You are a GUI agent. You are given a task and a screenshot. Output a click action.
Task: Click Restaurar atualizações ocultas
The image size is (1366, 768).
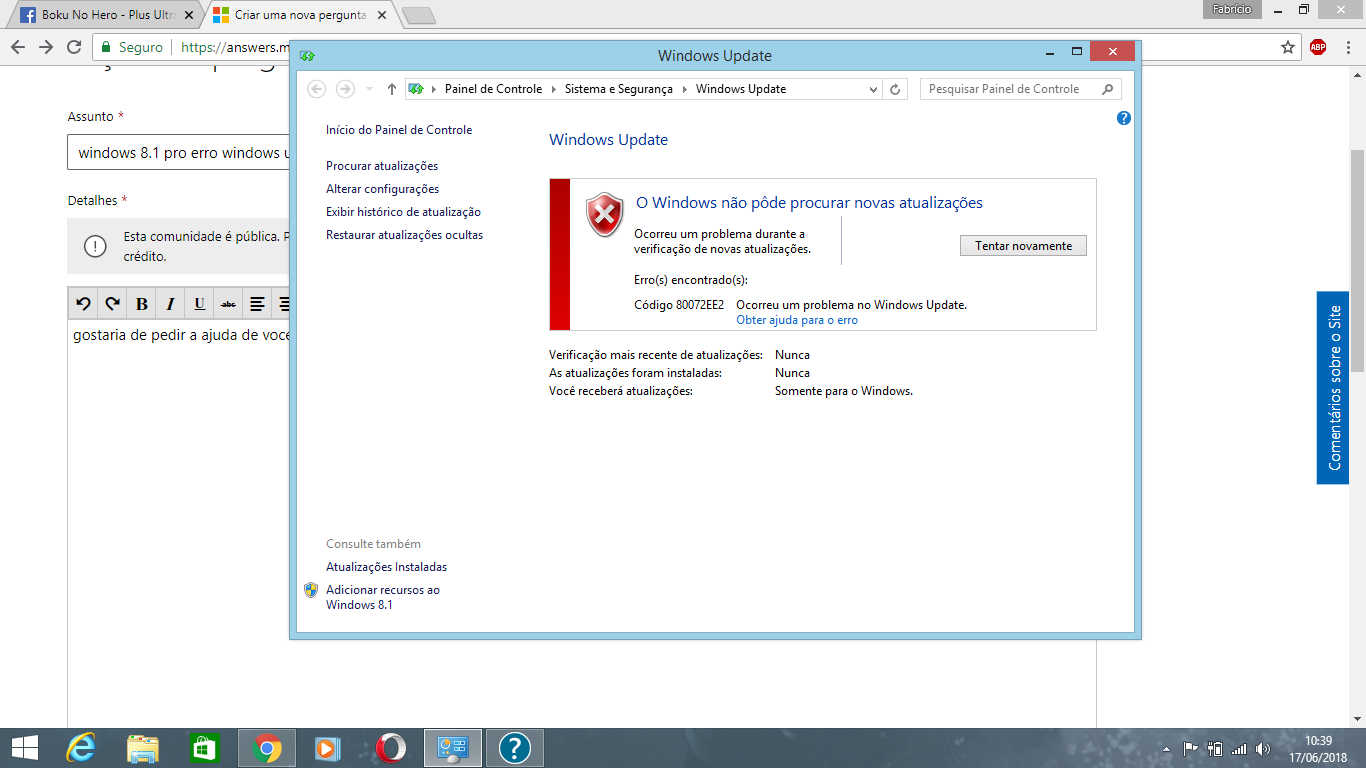[404, 235]
